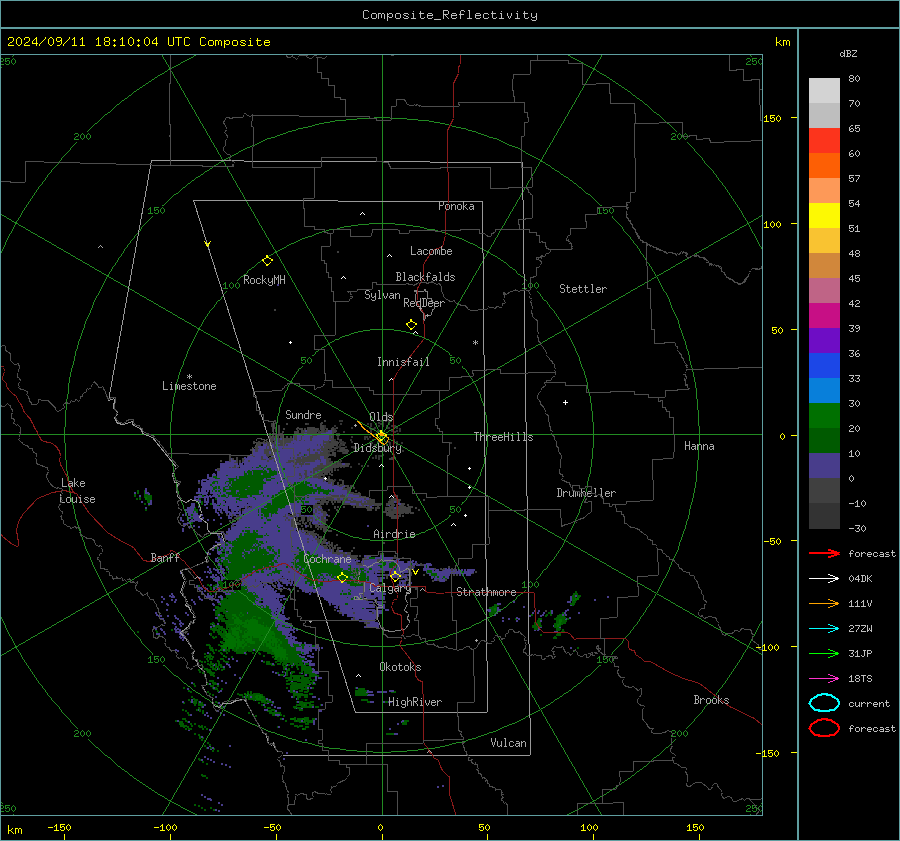The height and width of the screenshot is (841, 900).
Task: Click the yellow diamond marker under Cochrane
Action: 342,577
